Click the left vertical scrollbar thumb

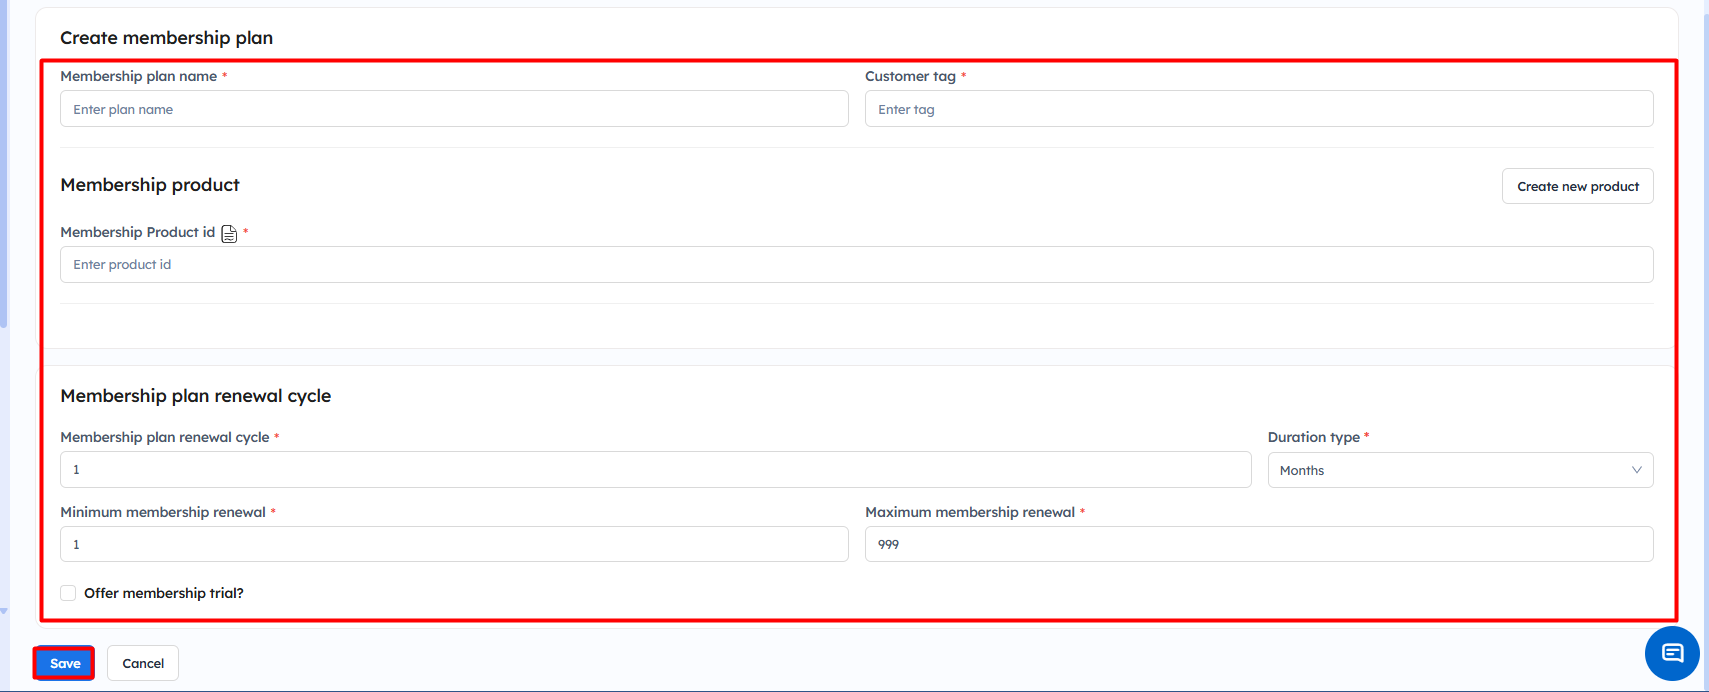coord(4,160)
